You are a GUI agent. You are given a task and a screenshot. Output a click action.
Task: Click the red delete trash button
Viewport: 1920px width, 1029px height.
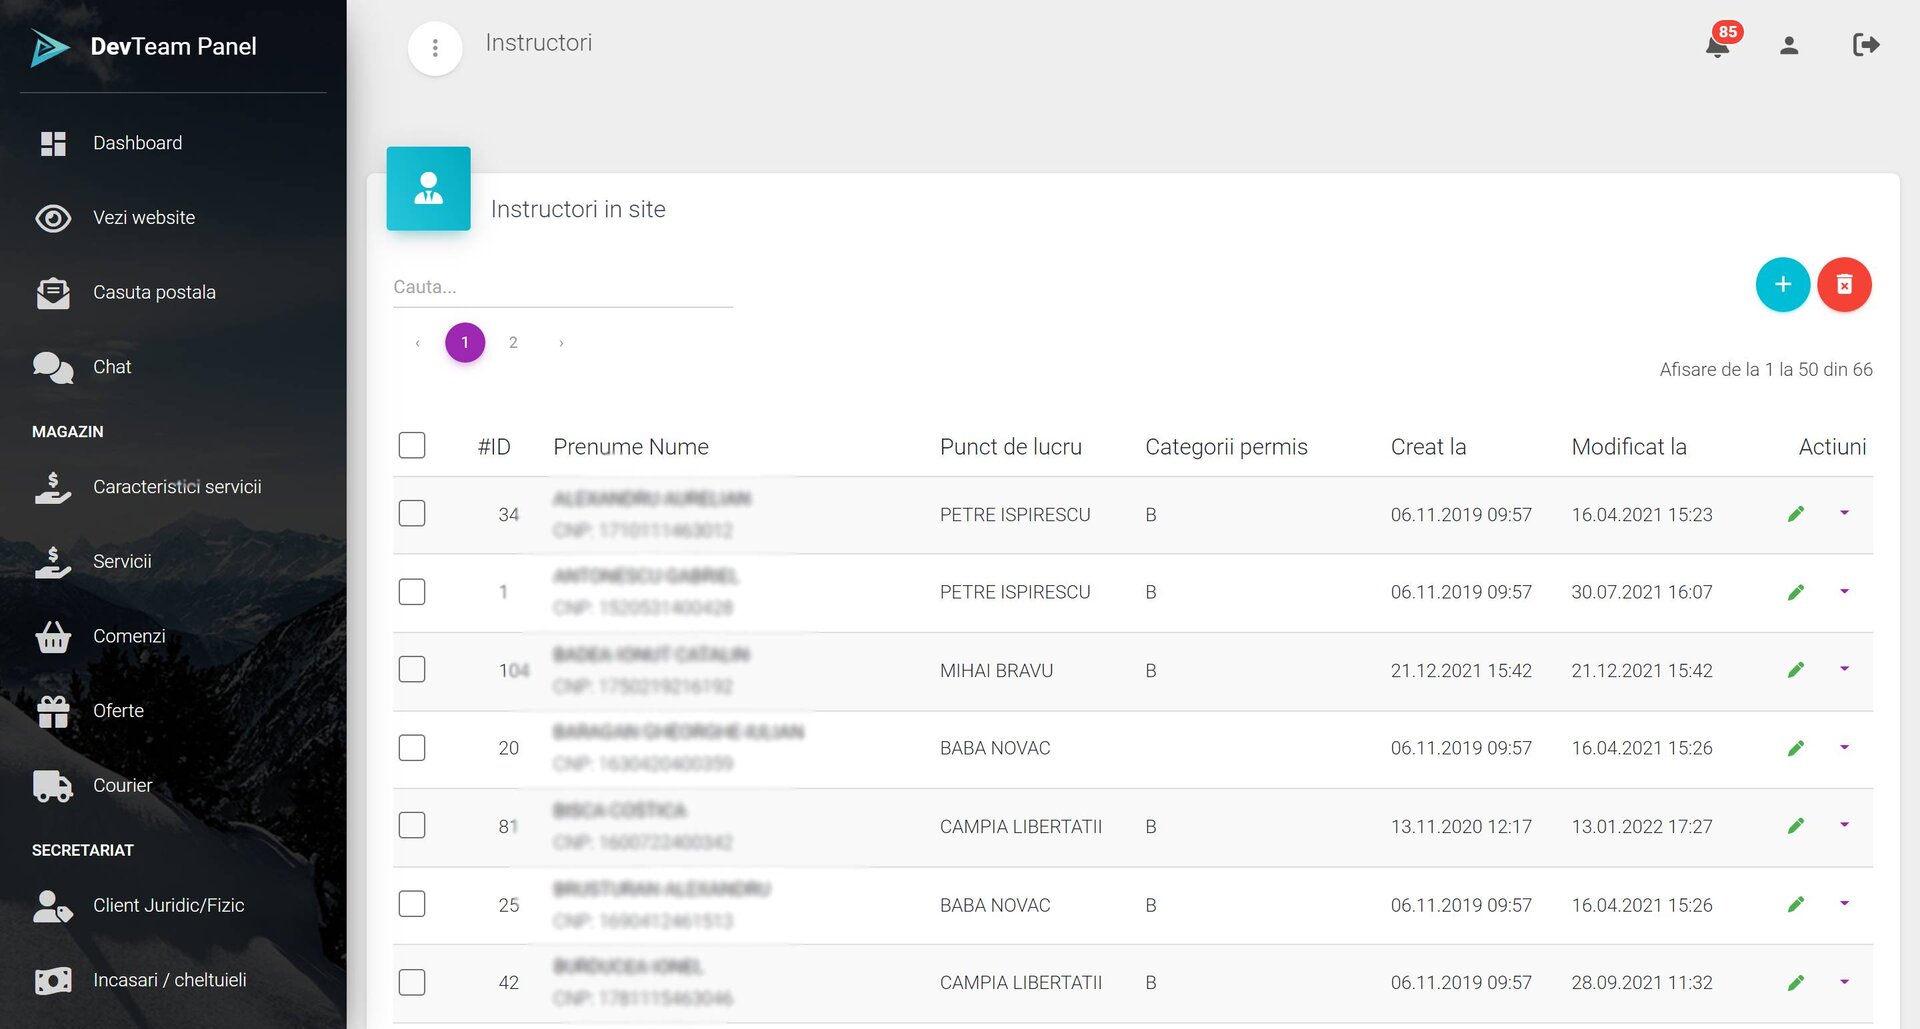pyautogui.click(x=1844, y=285)
